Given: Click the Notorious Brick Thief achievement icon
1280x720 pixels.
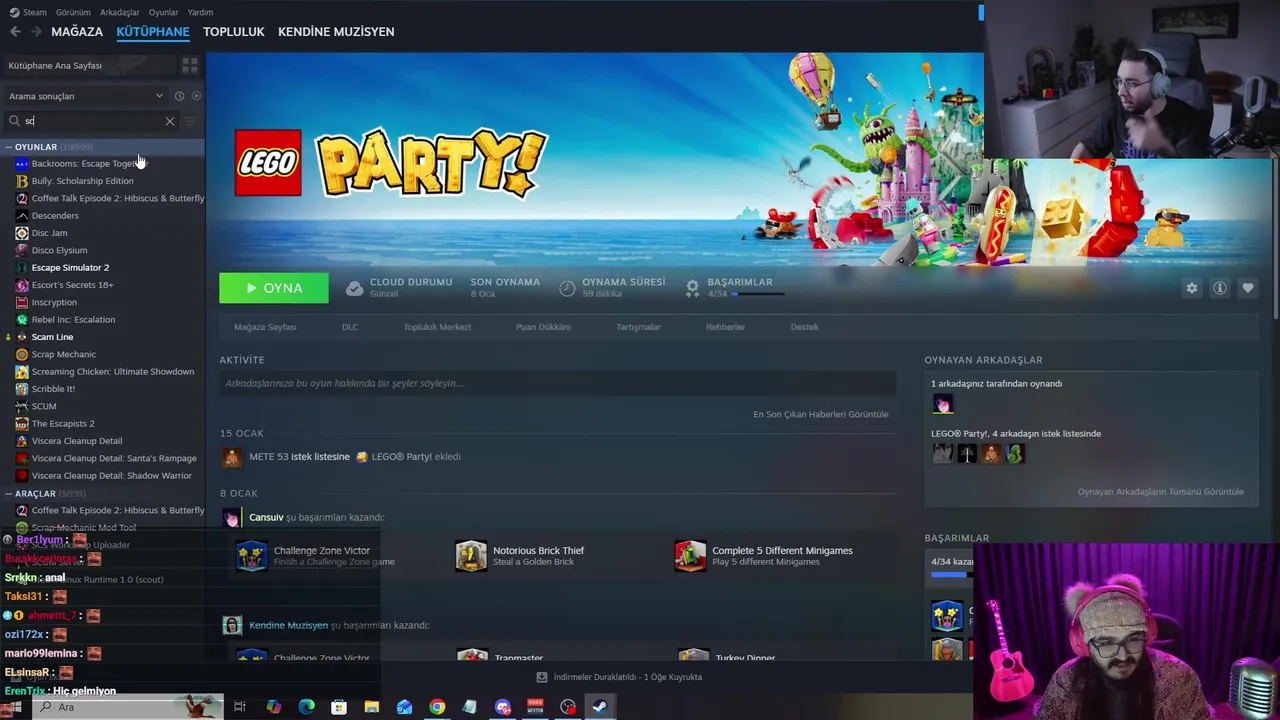Looking at the screenshot, I should click(x=471, y=555).
